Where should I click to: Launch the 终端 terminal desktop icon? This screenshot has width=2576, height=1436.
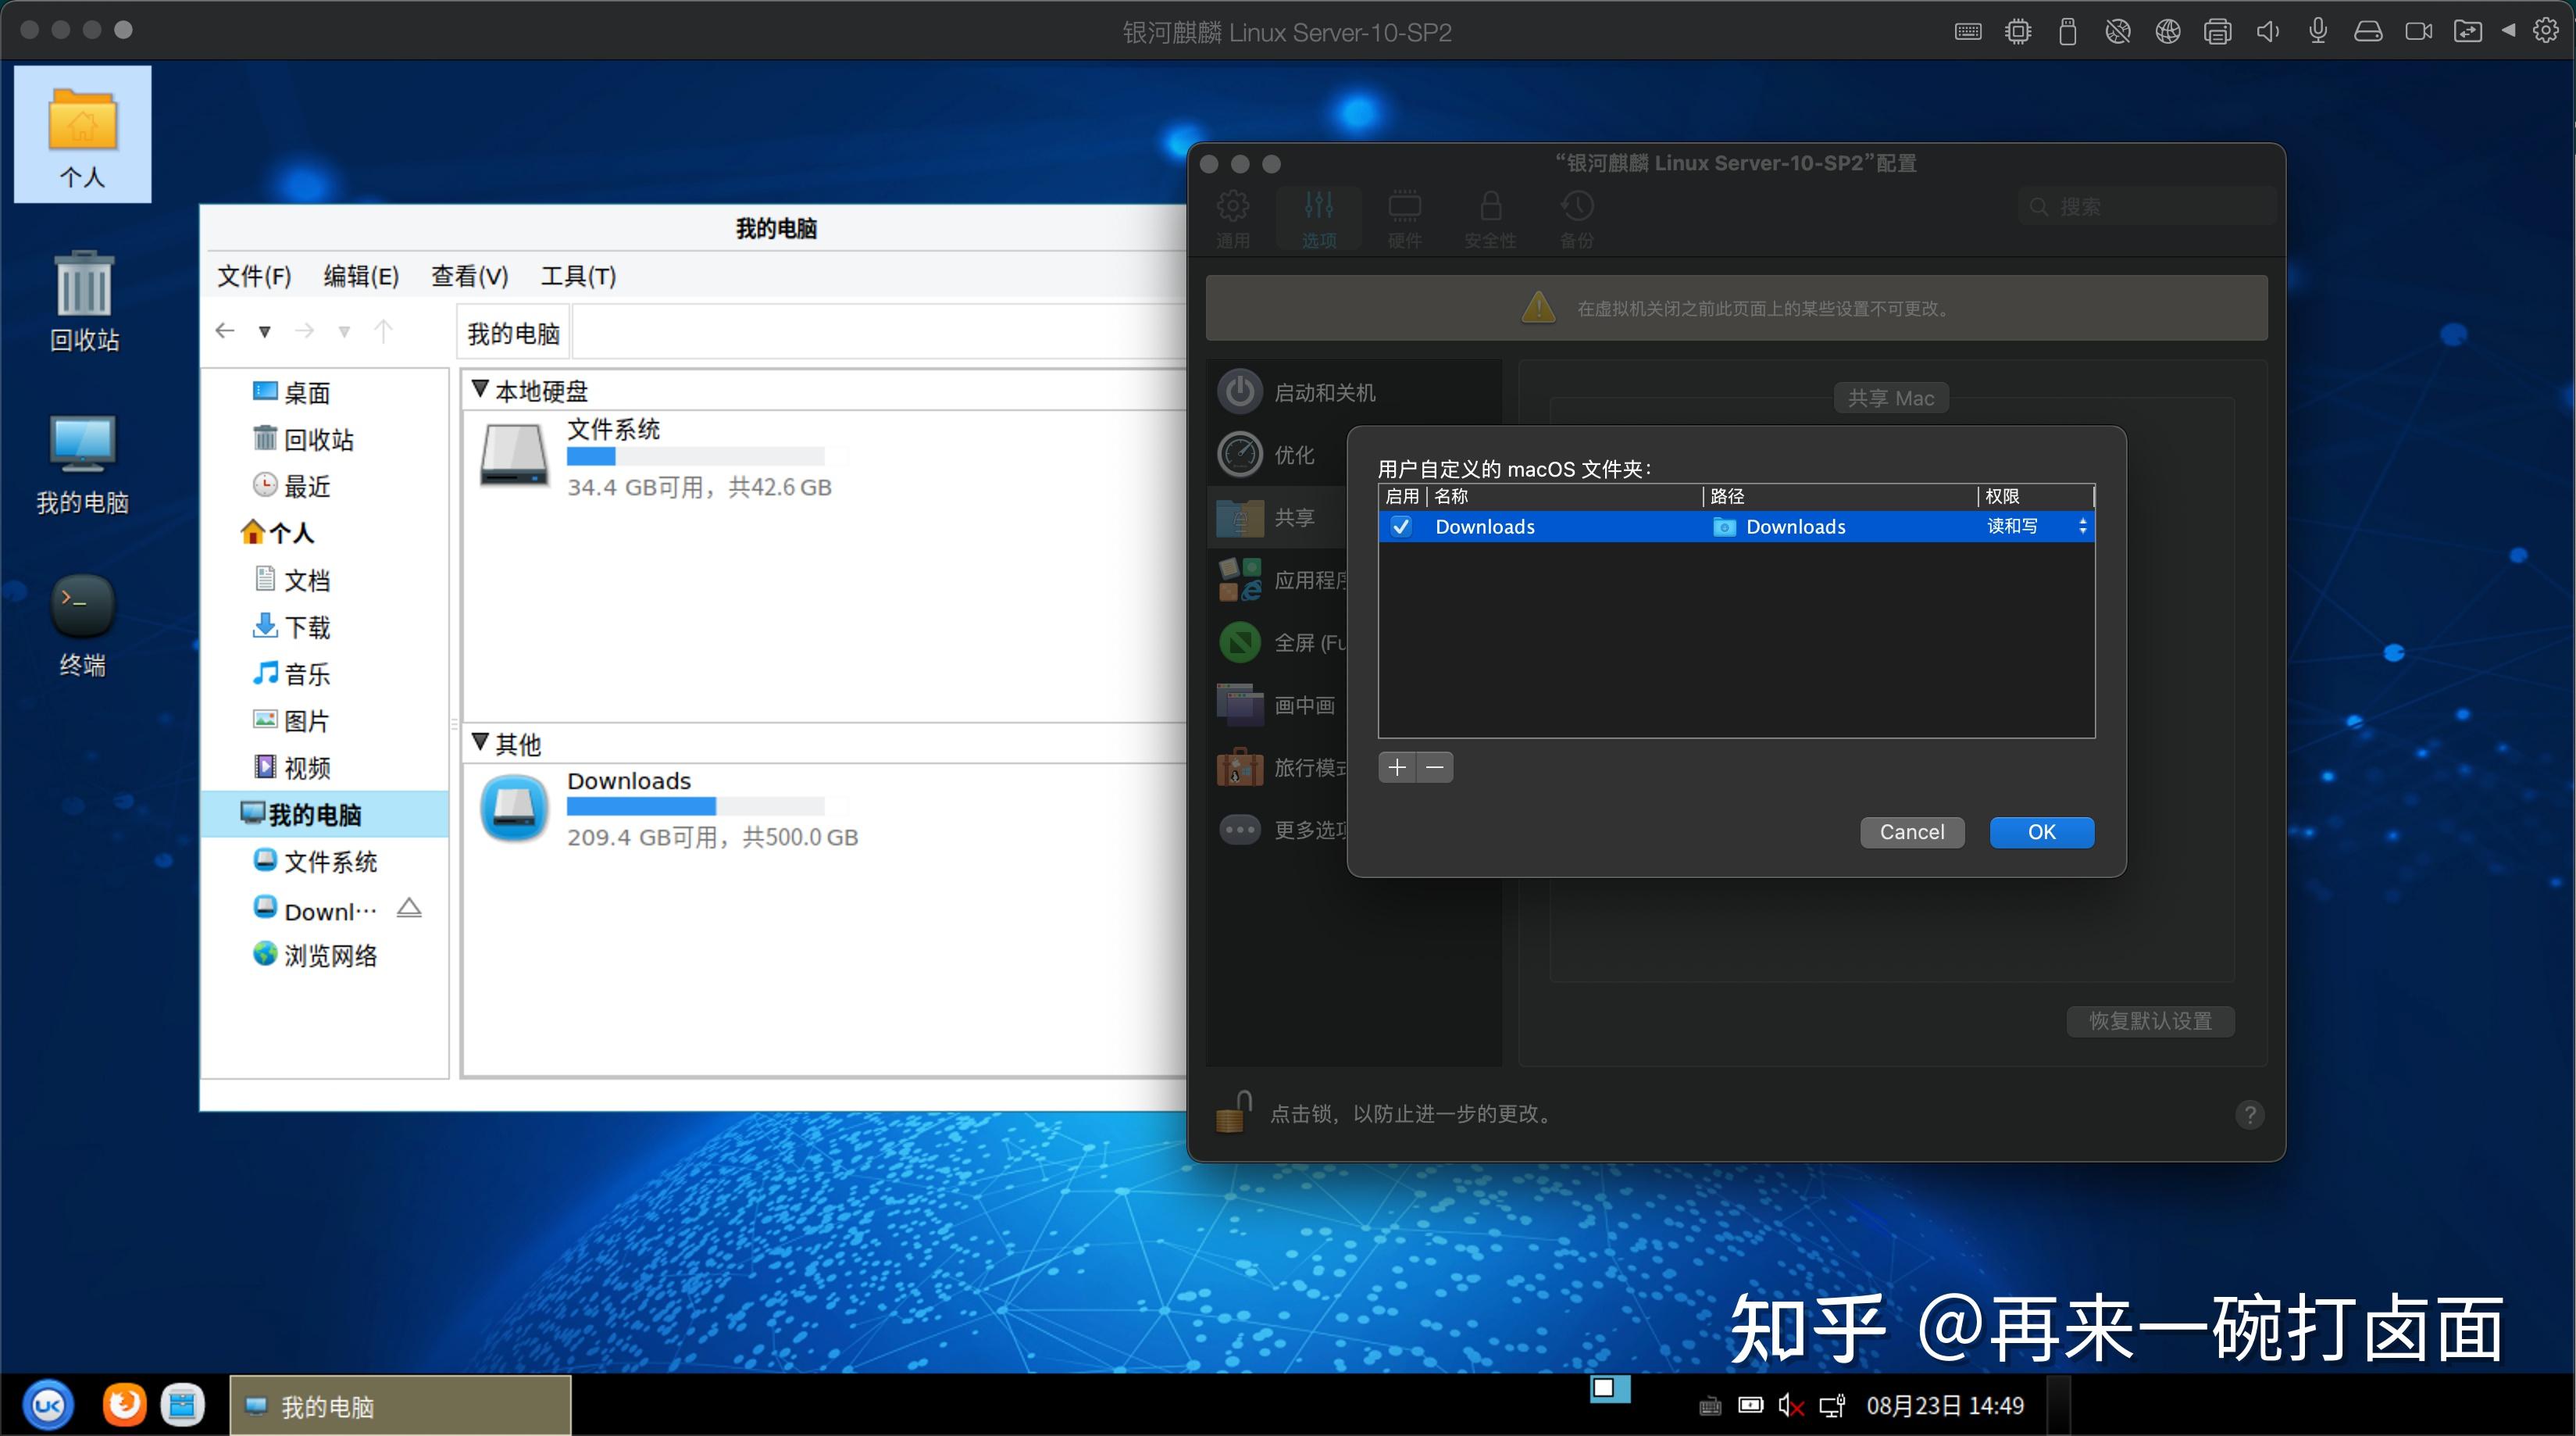[83, 626]
